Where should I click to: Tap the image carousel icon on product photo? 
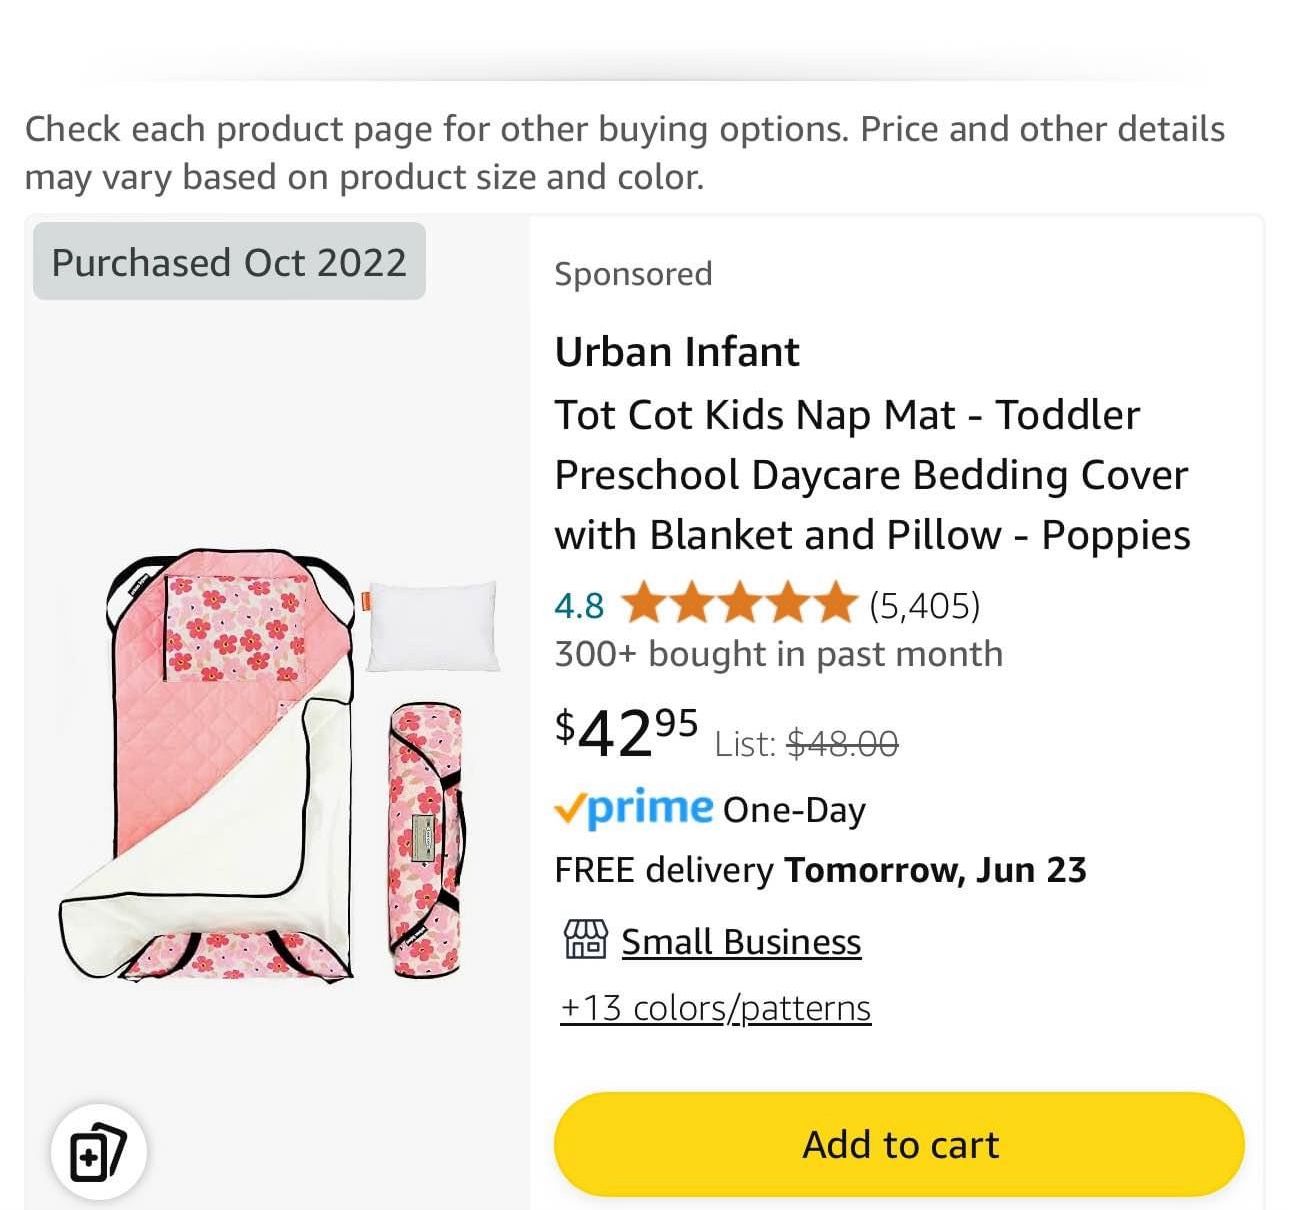95,1152
